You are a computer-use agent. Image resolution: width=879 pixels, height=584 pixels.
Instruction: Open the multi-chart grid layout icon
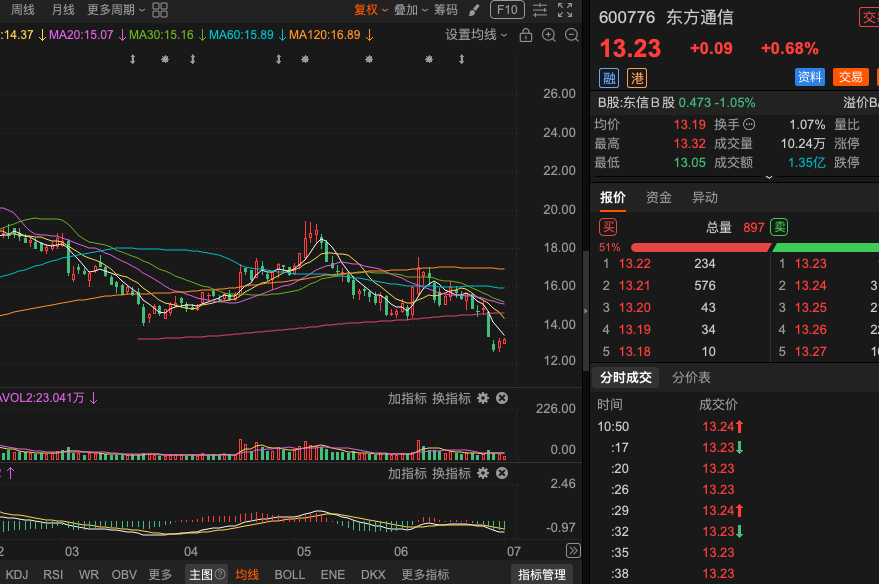160,10
